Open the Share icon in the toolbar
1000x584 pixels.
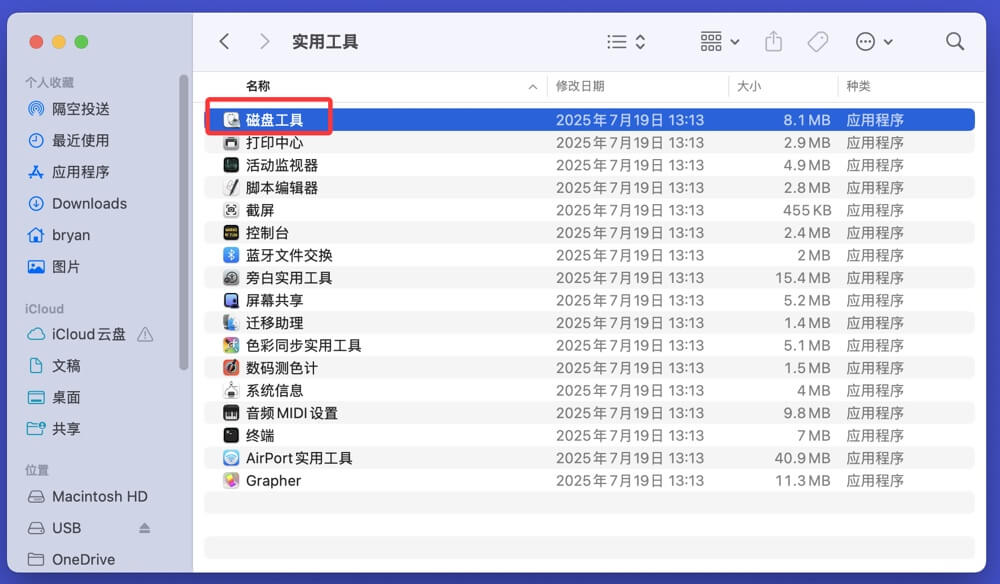pyautogui.click(x=773, y=41)
